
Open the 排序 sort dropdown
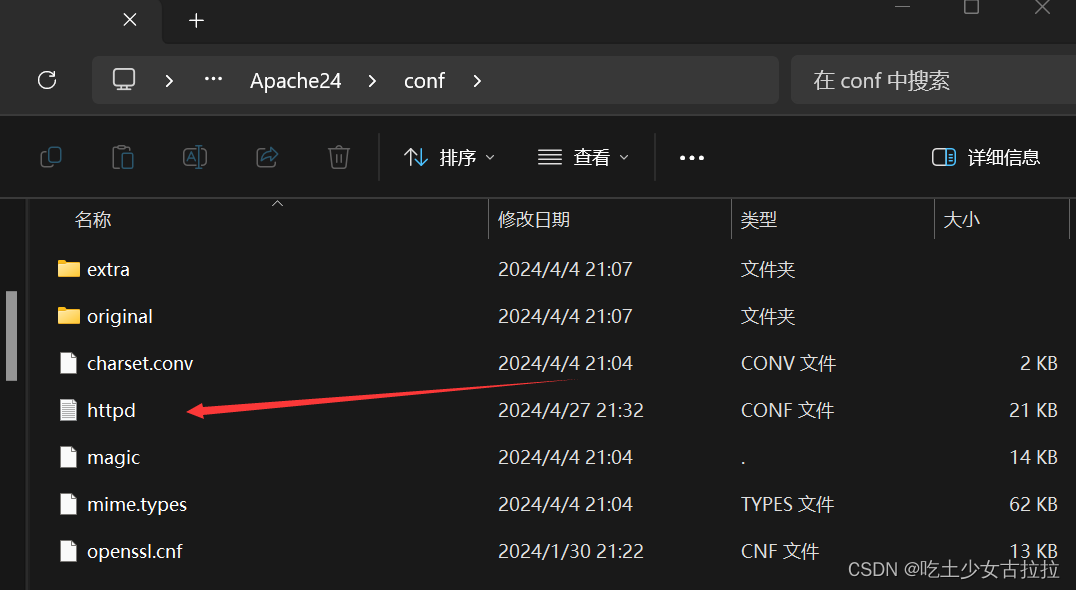coord(449,157)
